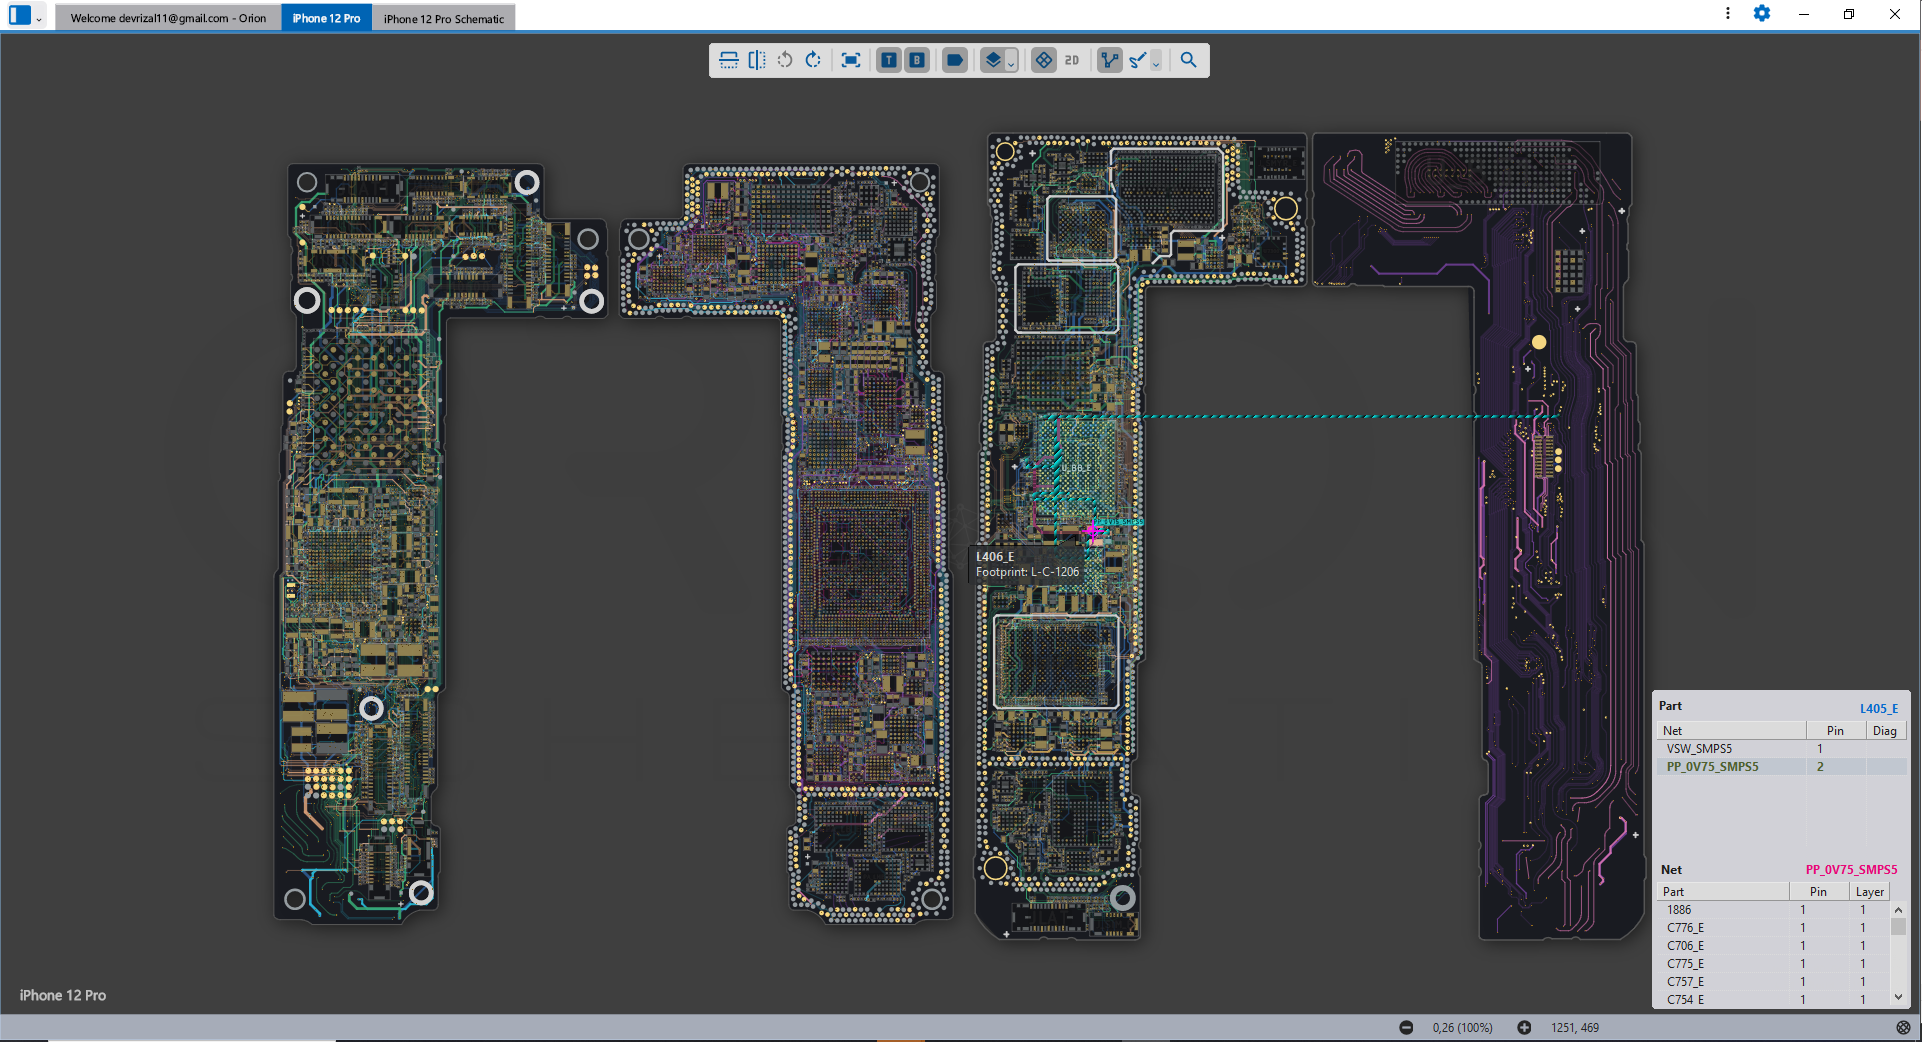Toggle the bottom side B view
The width and height of the screenshot is (1922, 1042).
916,60
